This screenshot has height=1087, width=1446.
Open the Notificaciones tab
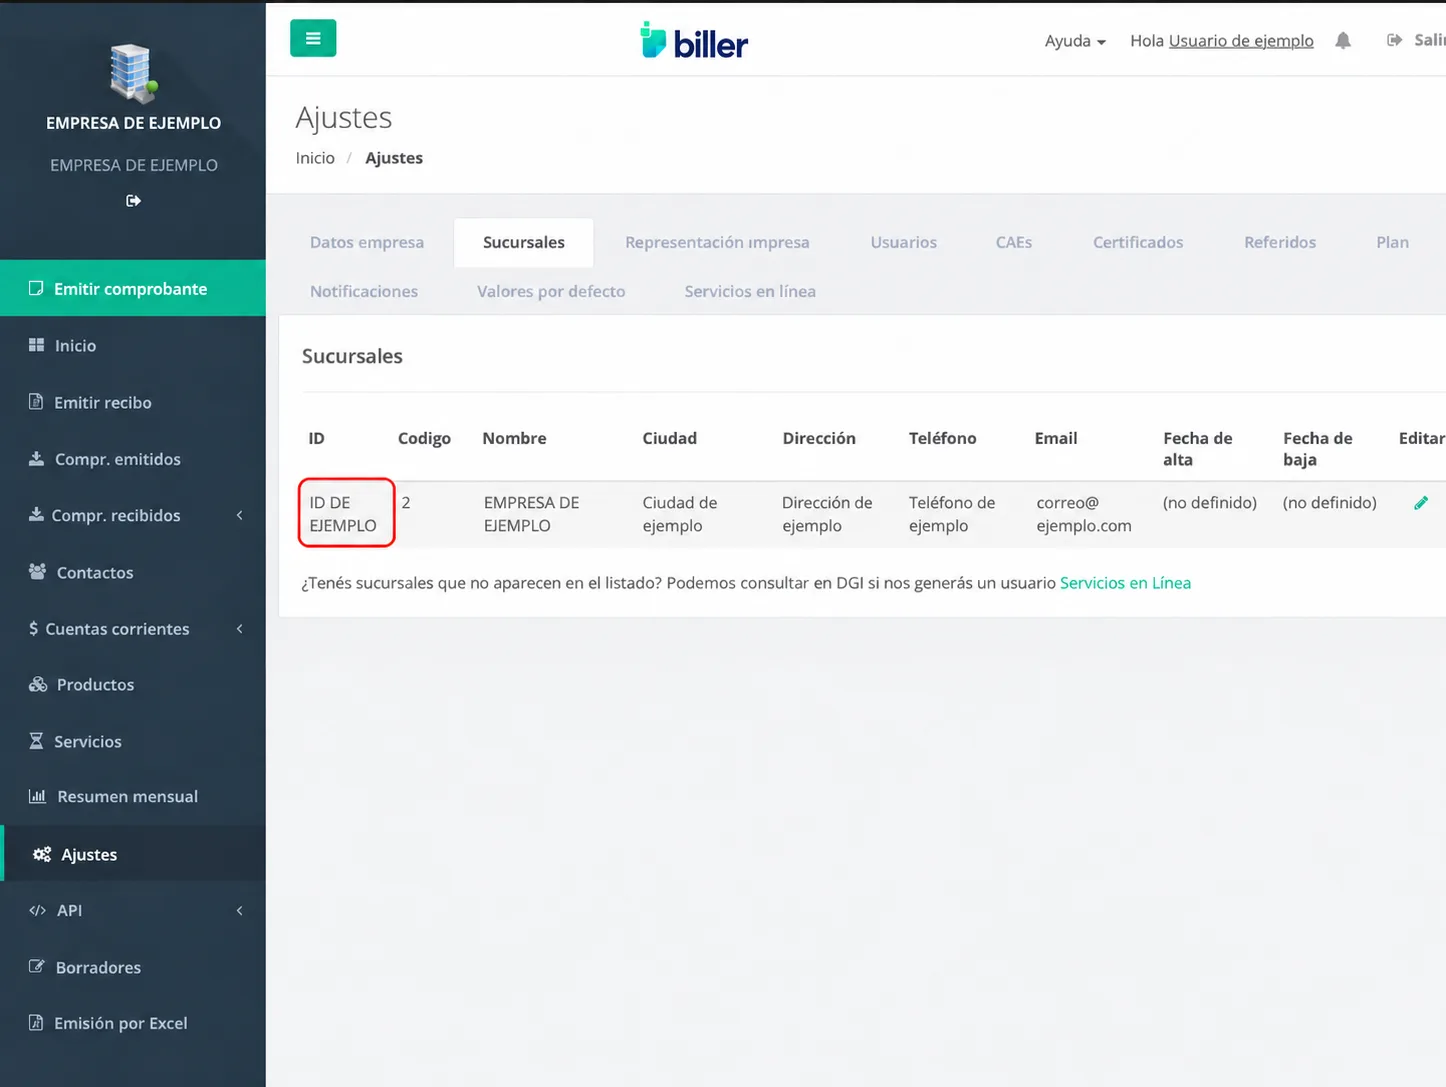(x=364, y=291)
